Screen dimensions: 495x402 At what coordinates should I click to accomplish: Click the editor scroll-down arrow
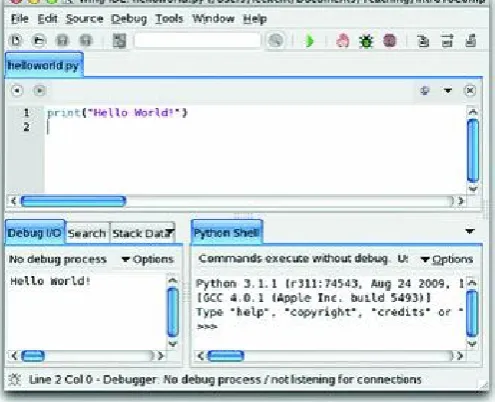point(473,189)
